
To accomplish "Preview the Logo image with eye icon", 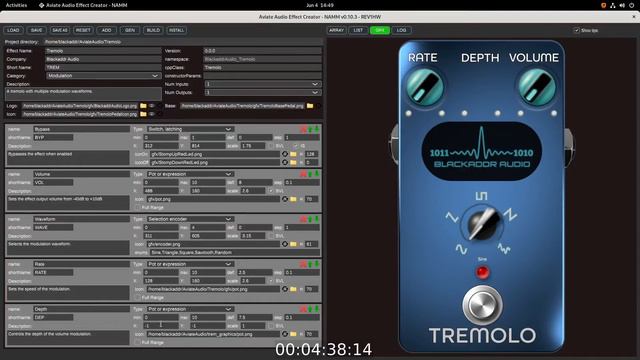I will pos(152,106).
